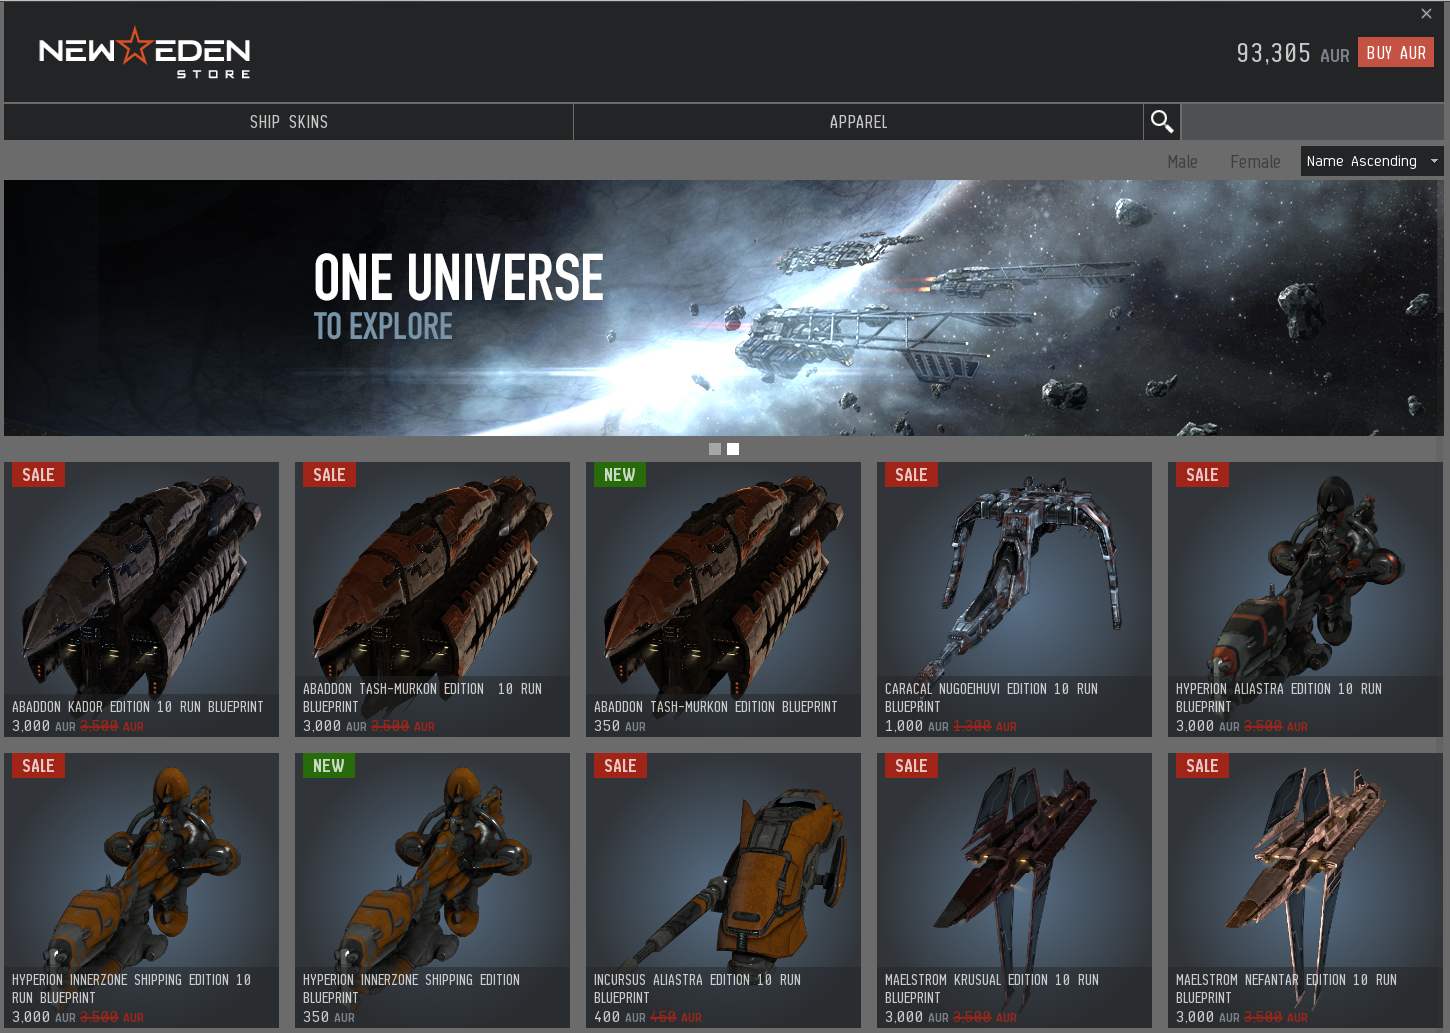Open the Name Ascending sort dropdown
1450x1033 pixels.
click(x=1372, y=161)
